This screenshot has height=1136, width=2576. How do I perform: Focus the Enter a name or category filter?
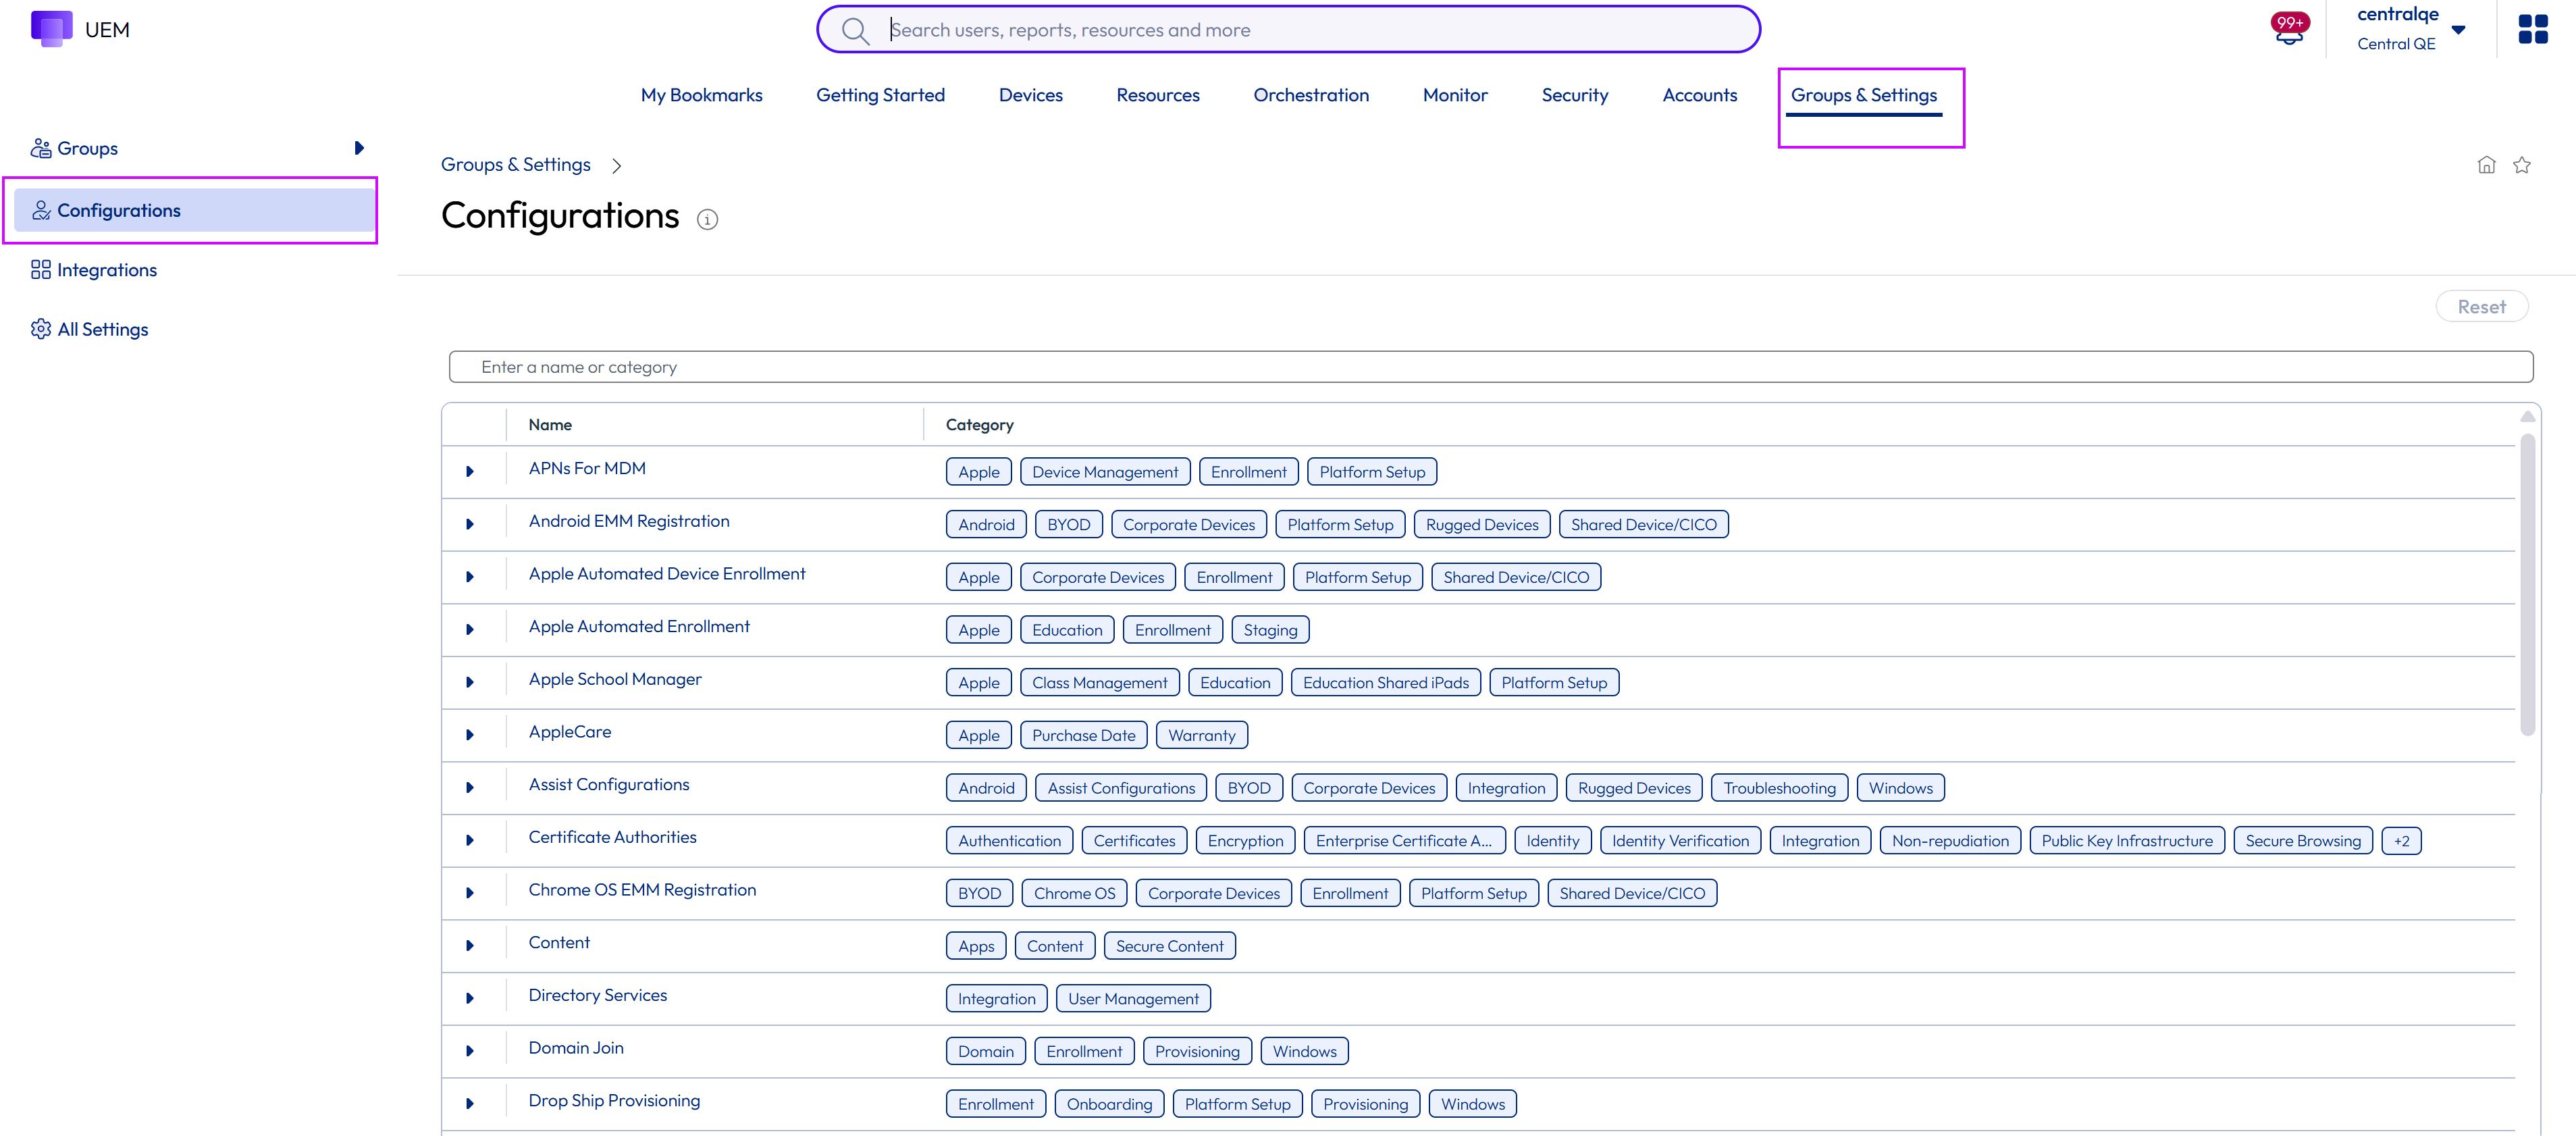pyautogui.click(x=1490, y=367)
